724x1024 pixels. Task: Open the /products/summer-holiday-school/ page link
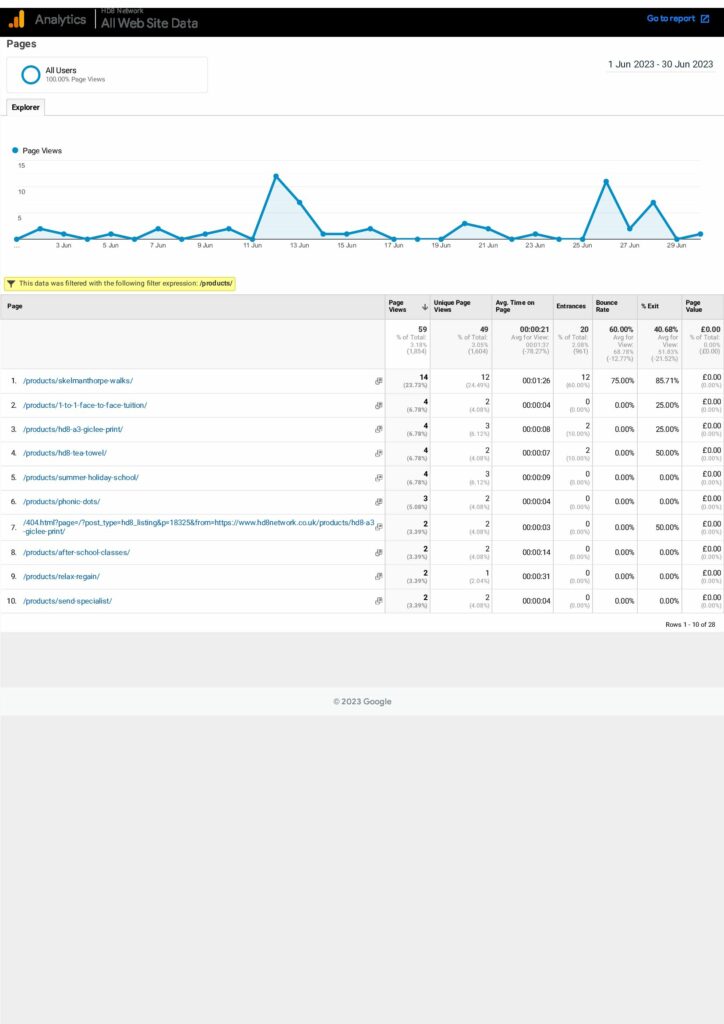click(x=81, y=478)
